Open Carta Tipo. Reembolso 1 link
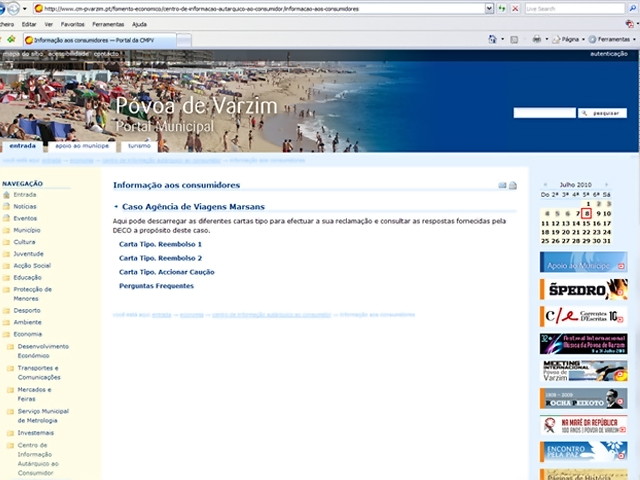 [x=160, y=244]
